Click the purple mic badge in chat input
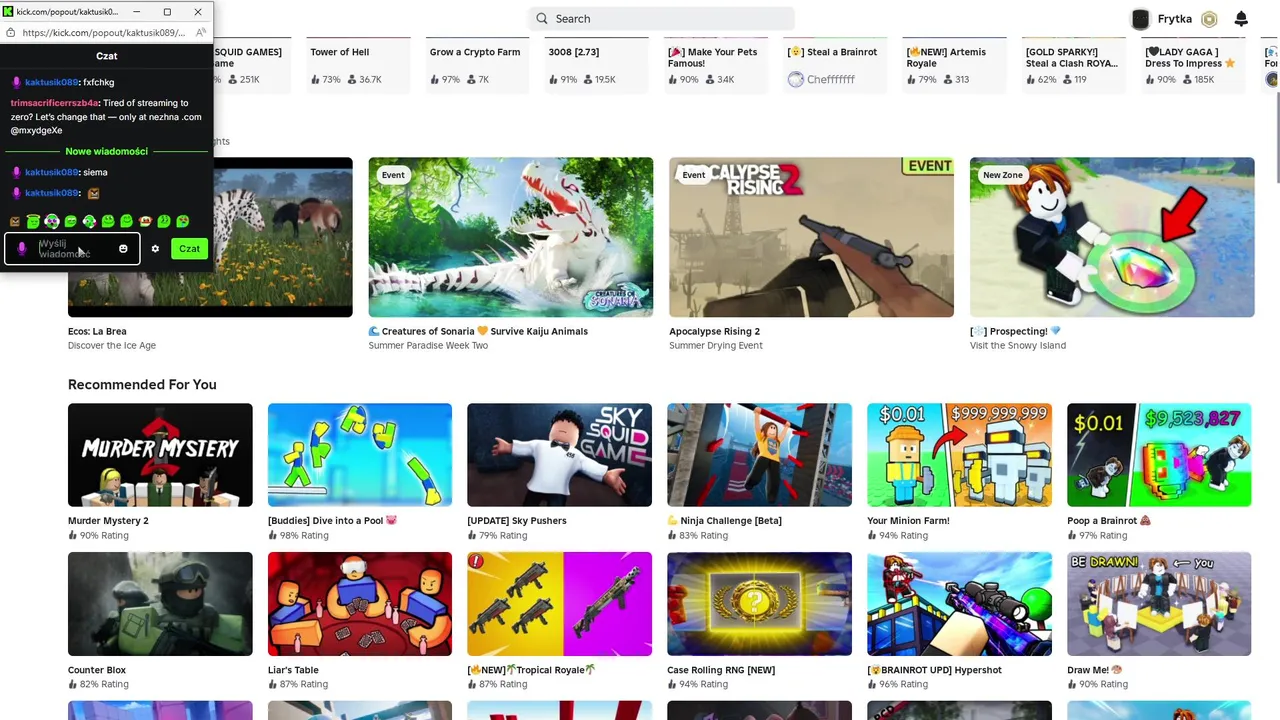This screenshot has width=1280, height=720. (22, 249)
